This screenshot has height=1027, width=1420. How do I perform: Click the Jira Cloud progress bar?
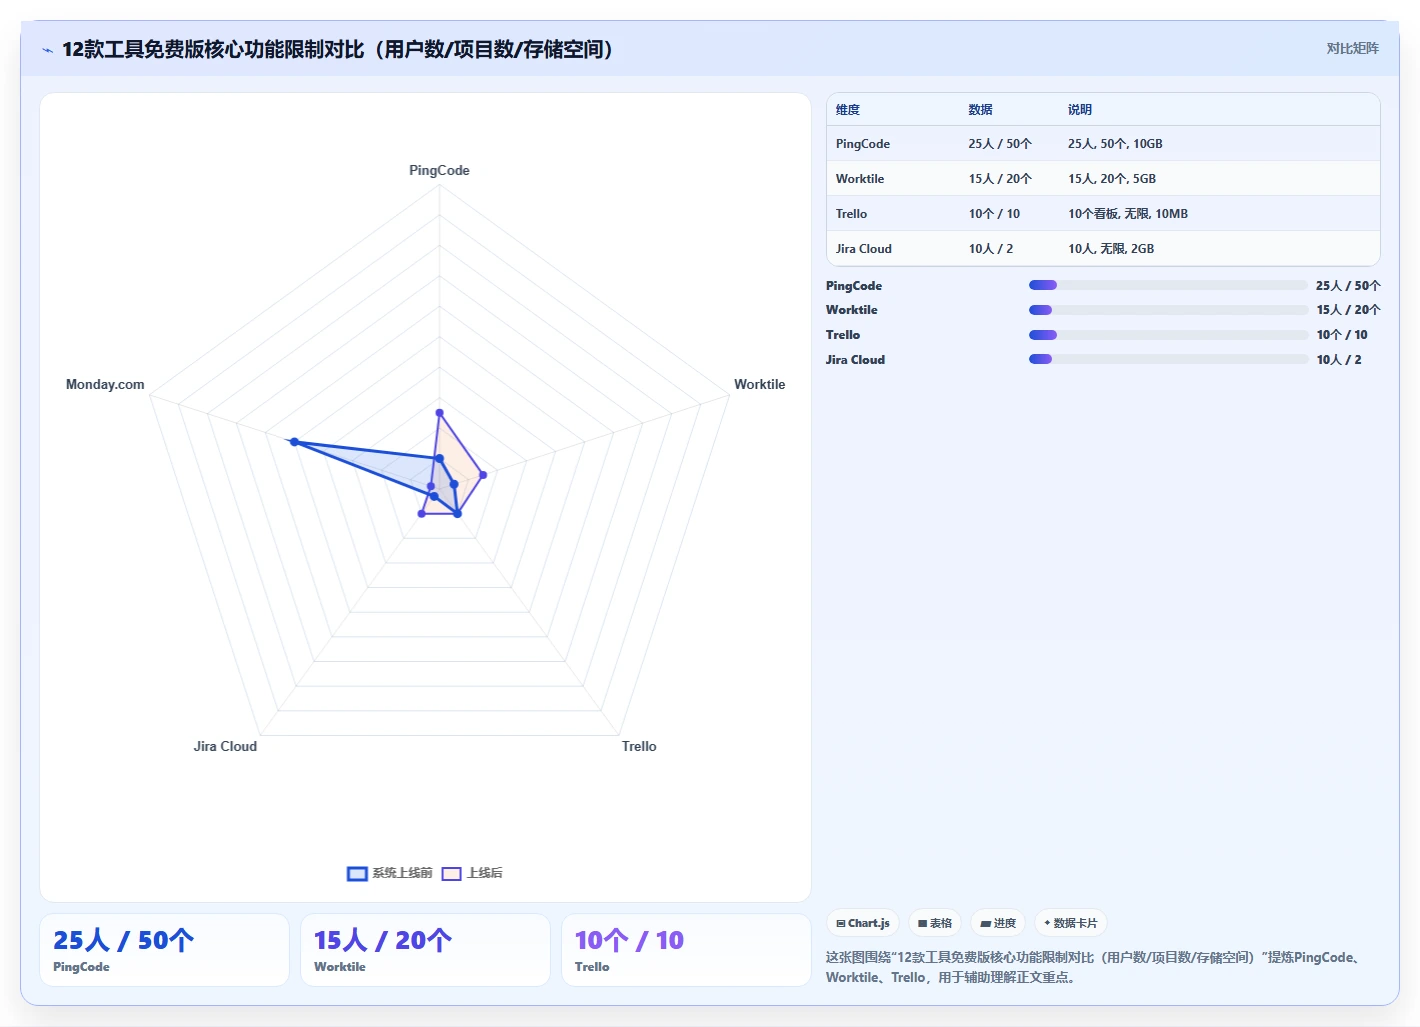click(x=1168, y=359)
